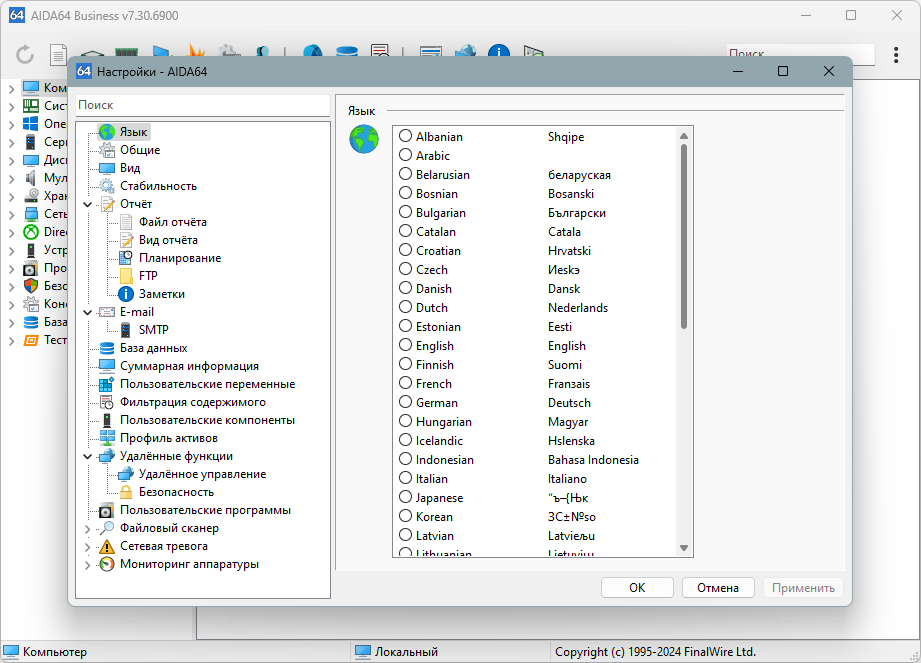Click the Стабильность gear icon
921x663 pixels.
coord(106,186)
